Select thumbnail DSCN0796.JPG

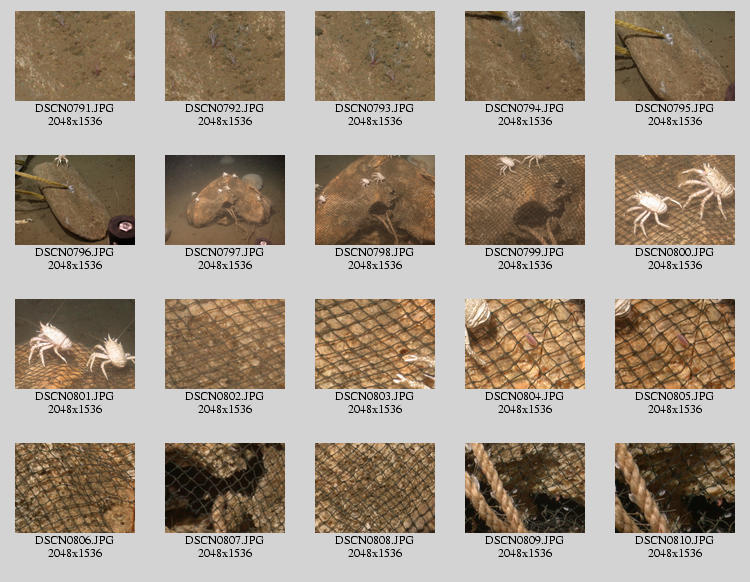75,200
